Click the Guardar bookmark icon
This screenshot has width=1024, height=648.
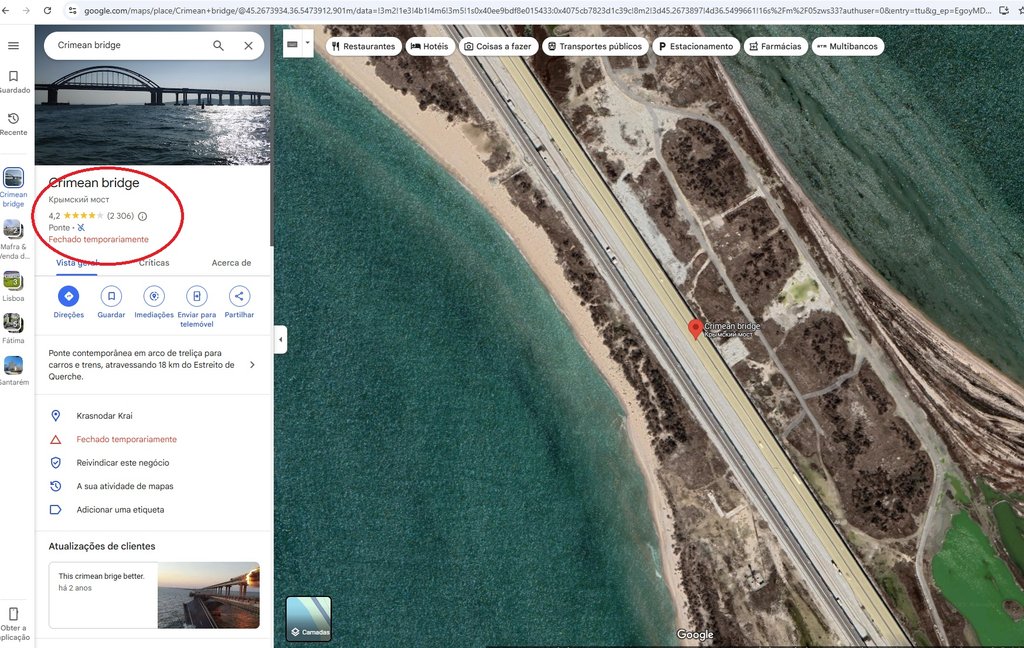(x=111, y=297)
